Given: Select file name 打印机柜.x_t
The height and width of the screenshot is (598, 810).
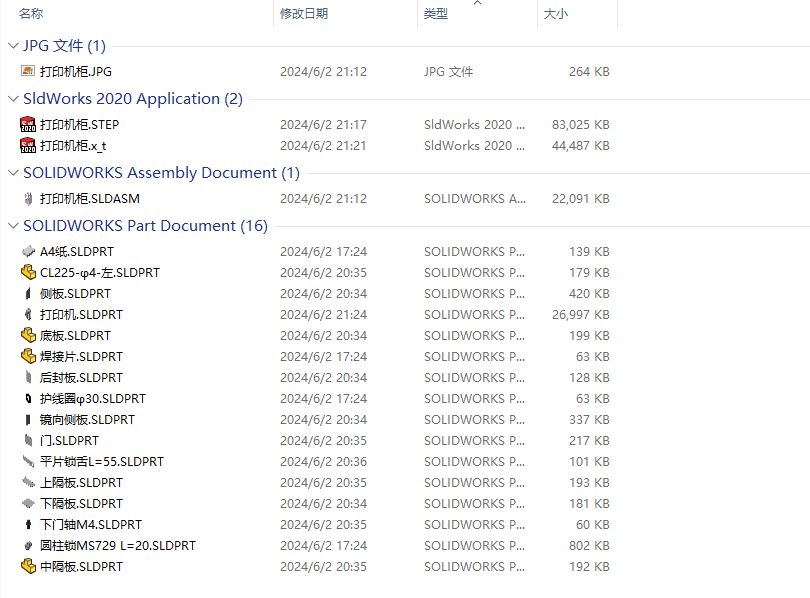Looking at the screenshot, I should pos(73,146).
